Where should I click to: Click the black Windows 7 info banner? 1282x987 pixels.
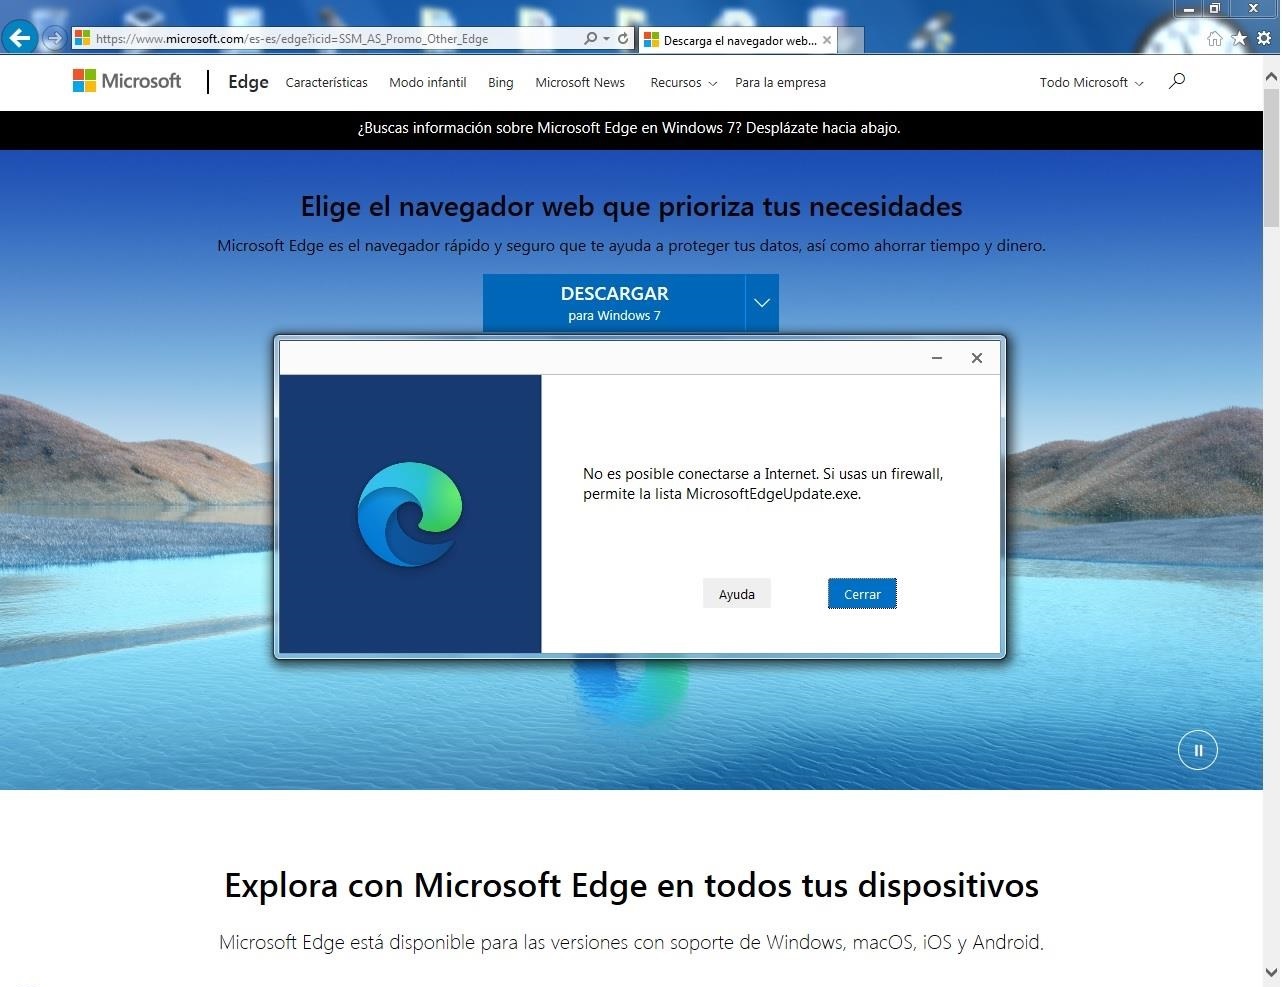(631, 129)
